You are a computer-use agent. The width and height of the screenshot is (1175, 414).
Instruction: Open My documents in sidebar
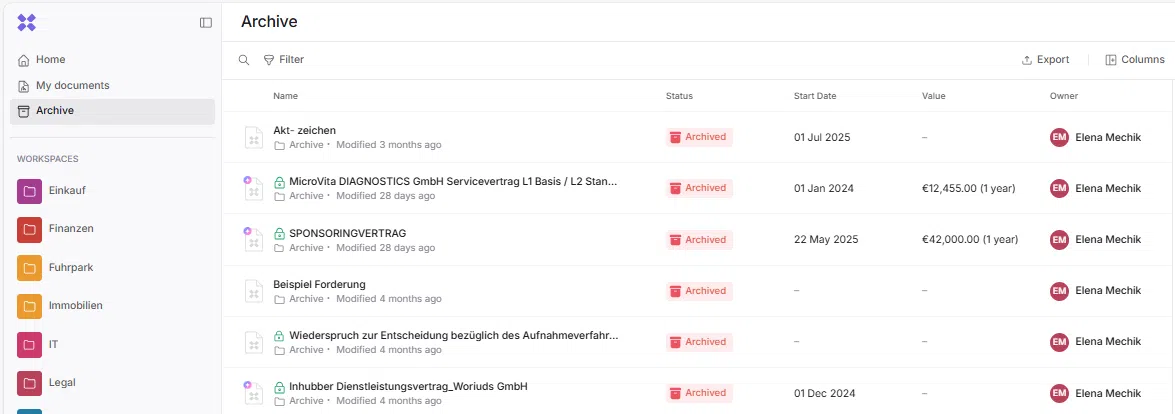(72, 86)
